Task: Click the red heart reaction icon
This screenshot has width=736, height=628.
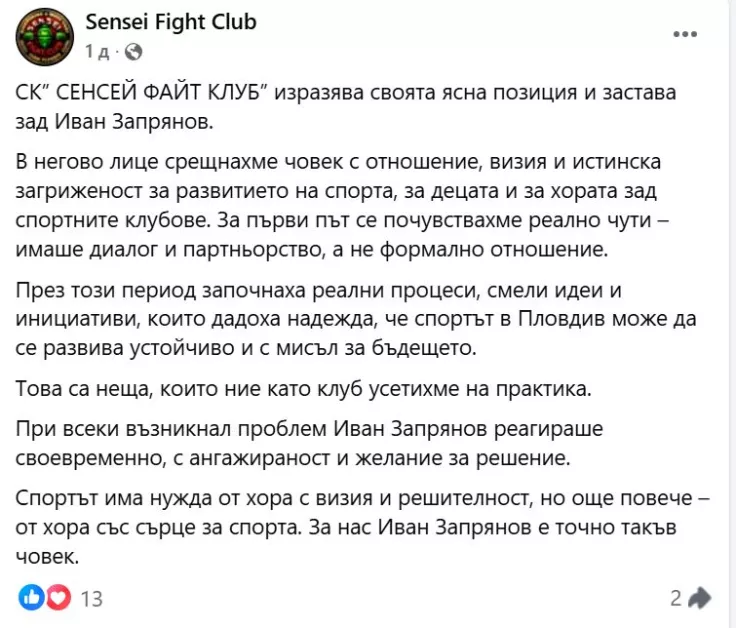Action: click(57, 598)
